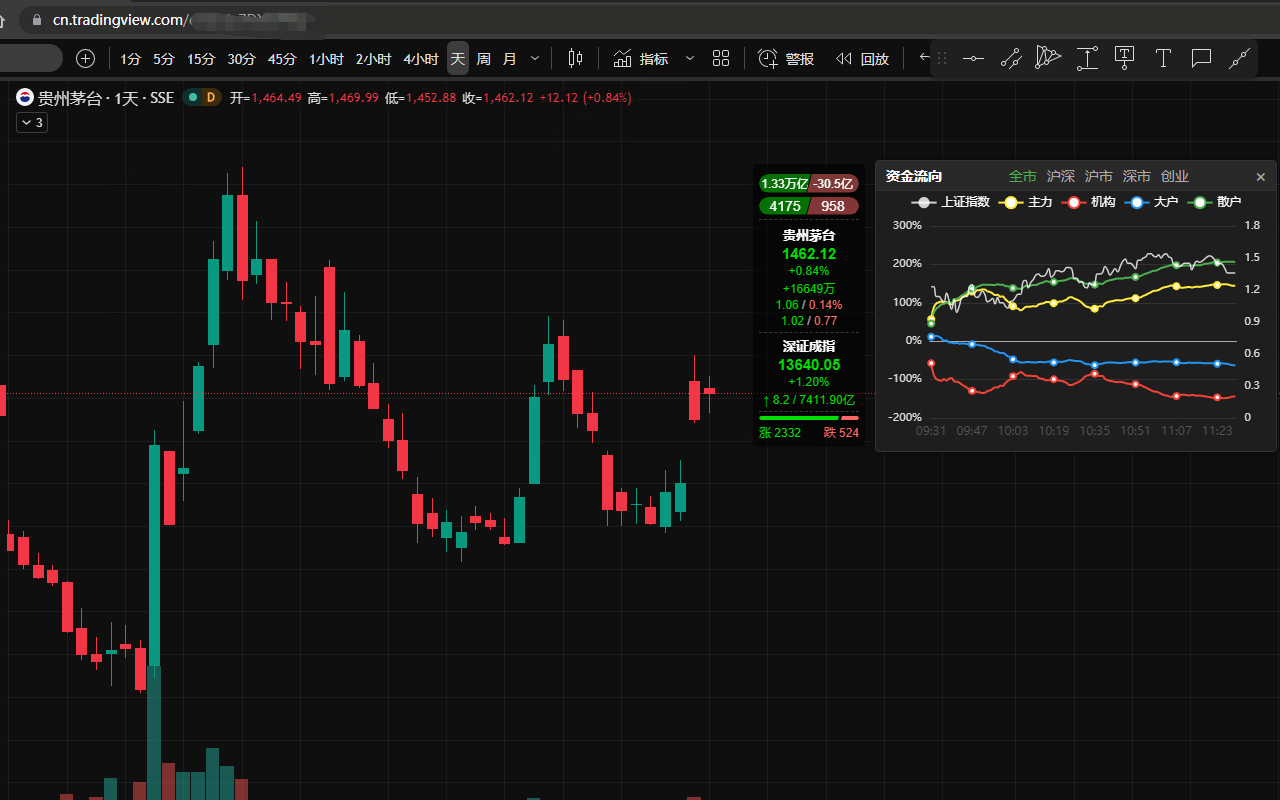This screenshot has width=1280, height=800.
Task: Select the comment callout tool
Action: click(1201, 59)
